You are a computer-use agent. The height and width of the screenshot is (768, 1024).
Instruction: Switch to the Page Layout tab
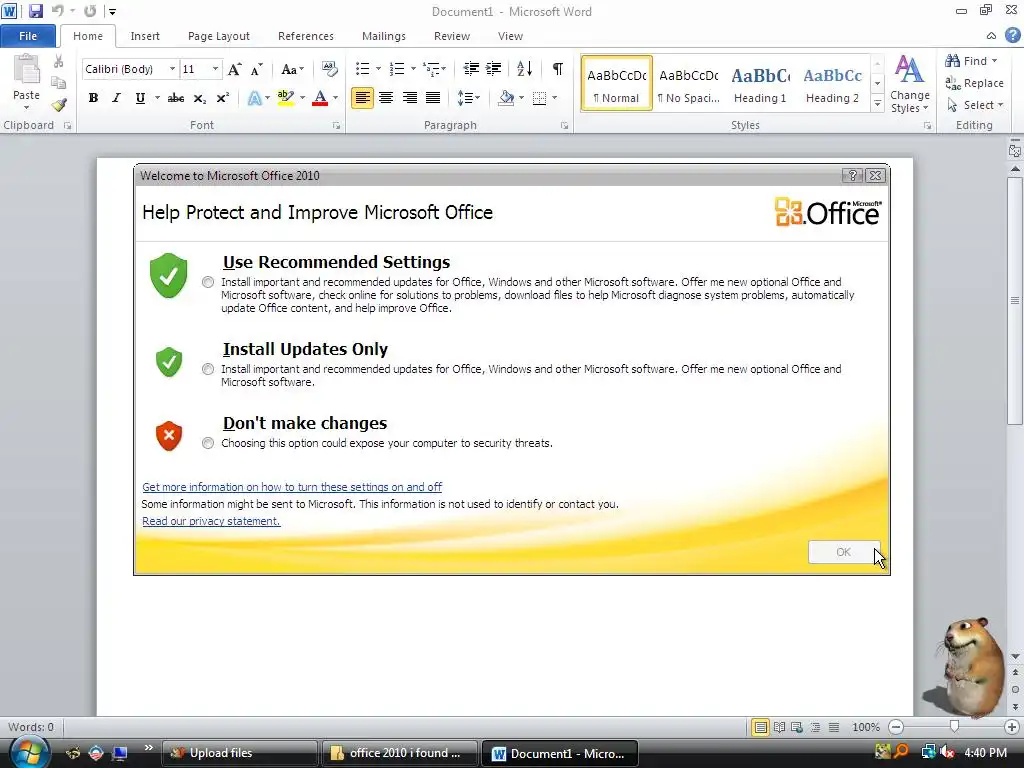[219, 36]
